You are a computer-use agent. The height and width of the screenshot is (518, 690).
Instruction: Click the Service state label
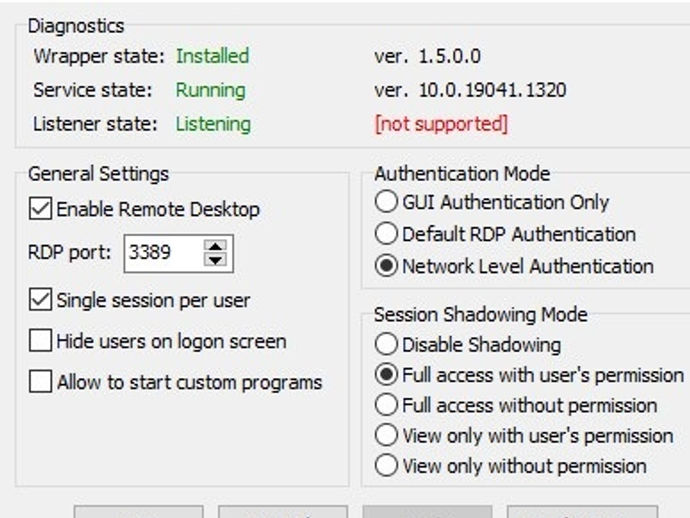pos(93,90)
